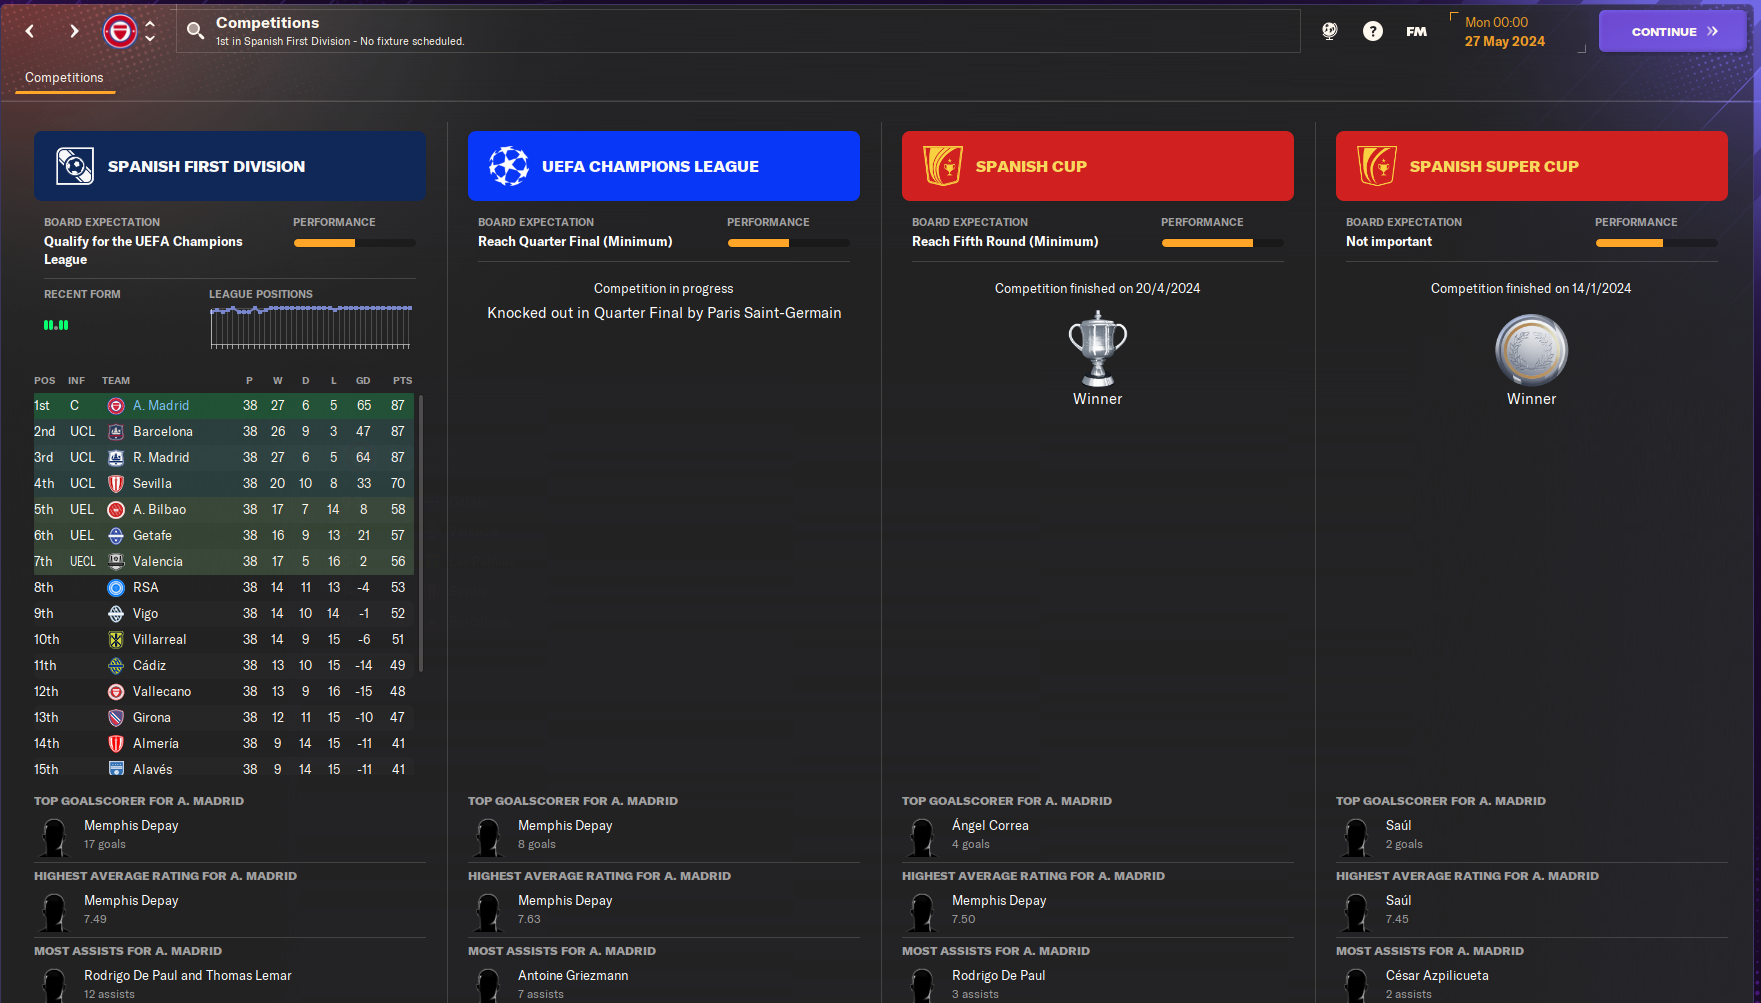Image resolution: width=1761 pixels, height=1003 pixels.
Task: Click the Spanish First Division logo icon
Action: (x=75, y=166)
